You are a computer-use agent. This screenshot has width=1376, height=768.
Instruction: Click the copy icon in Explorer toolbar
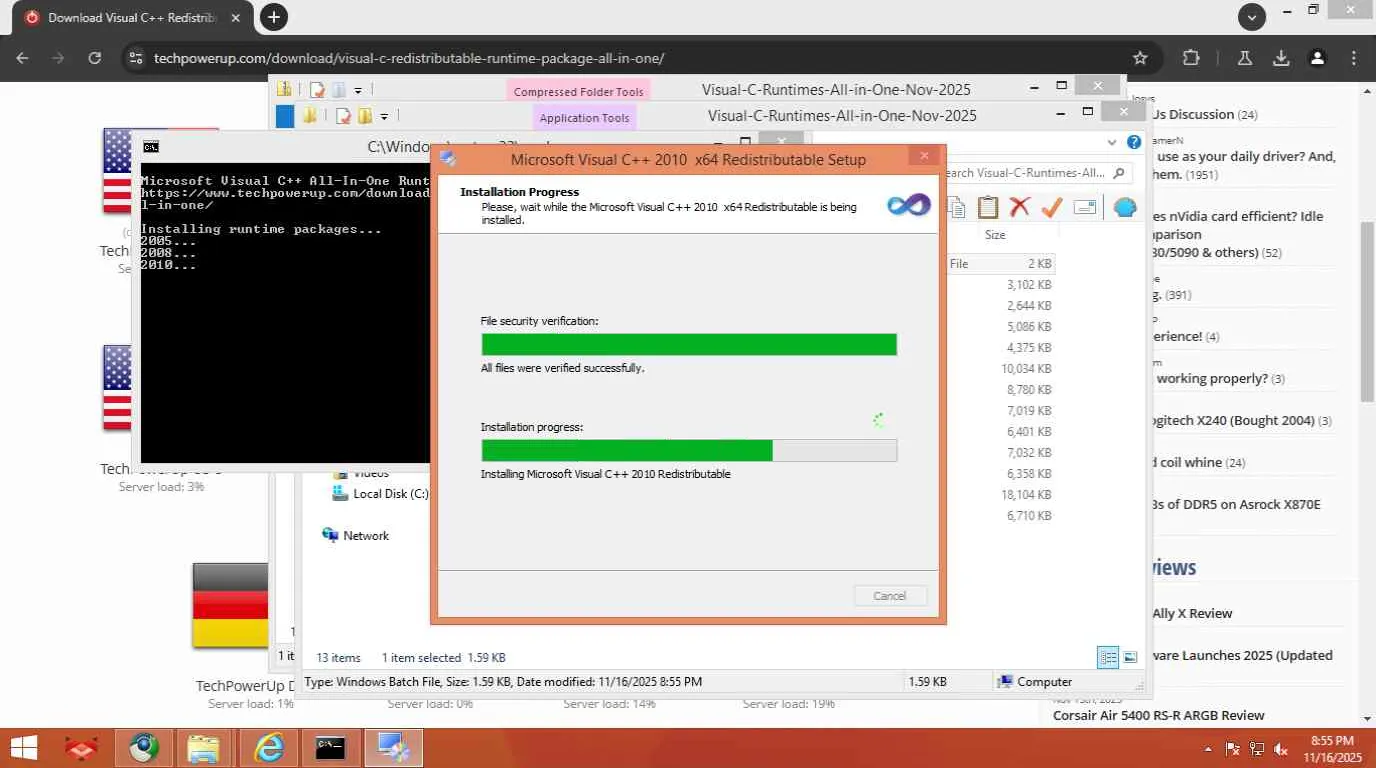tap(957, 207)
